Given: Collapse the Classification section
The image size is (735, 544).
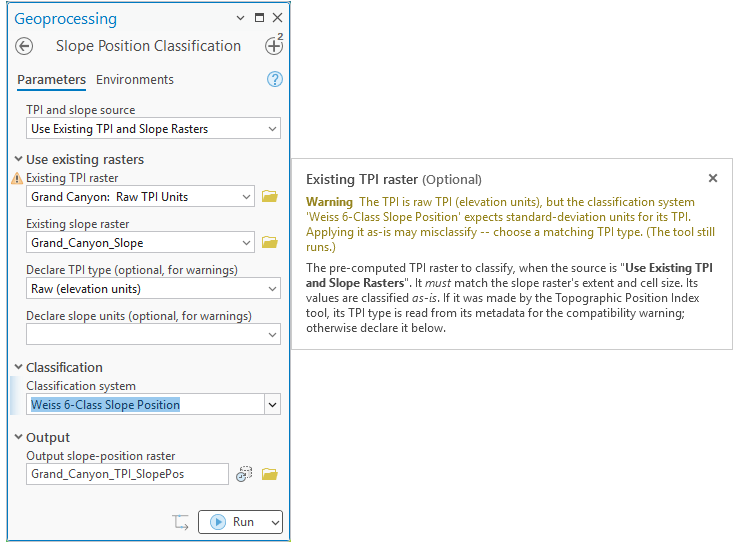Looking at the screenshot, I should coord(18,367).
